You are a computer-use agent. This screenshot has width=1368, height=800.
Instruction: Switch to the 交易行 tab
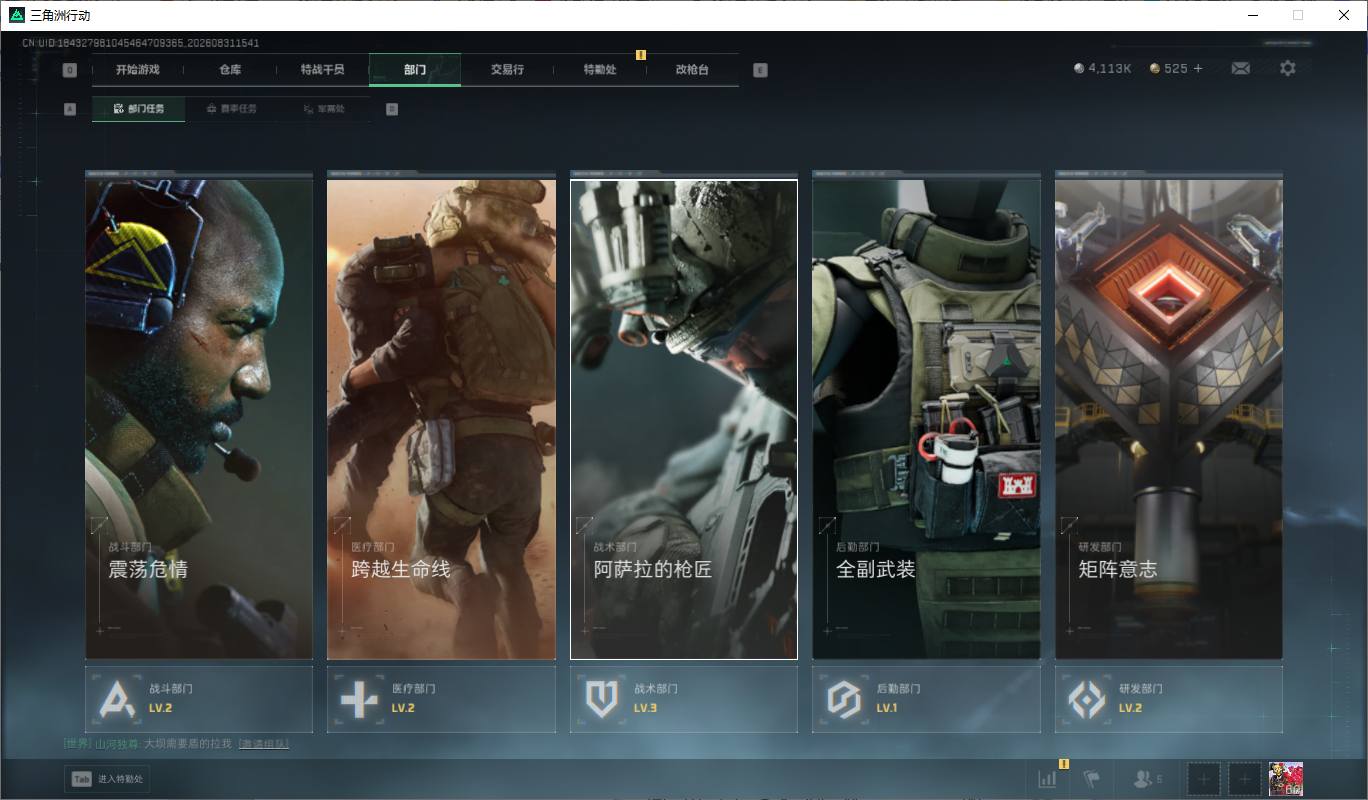point(507,70)
